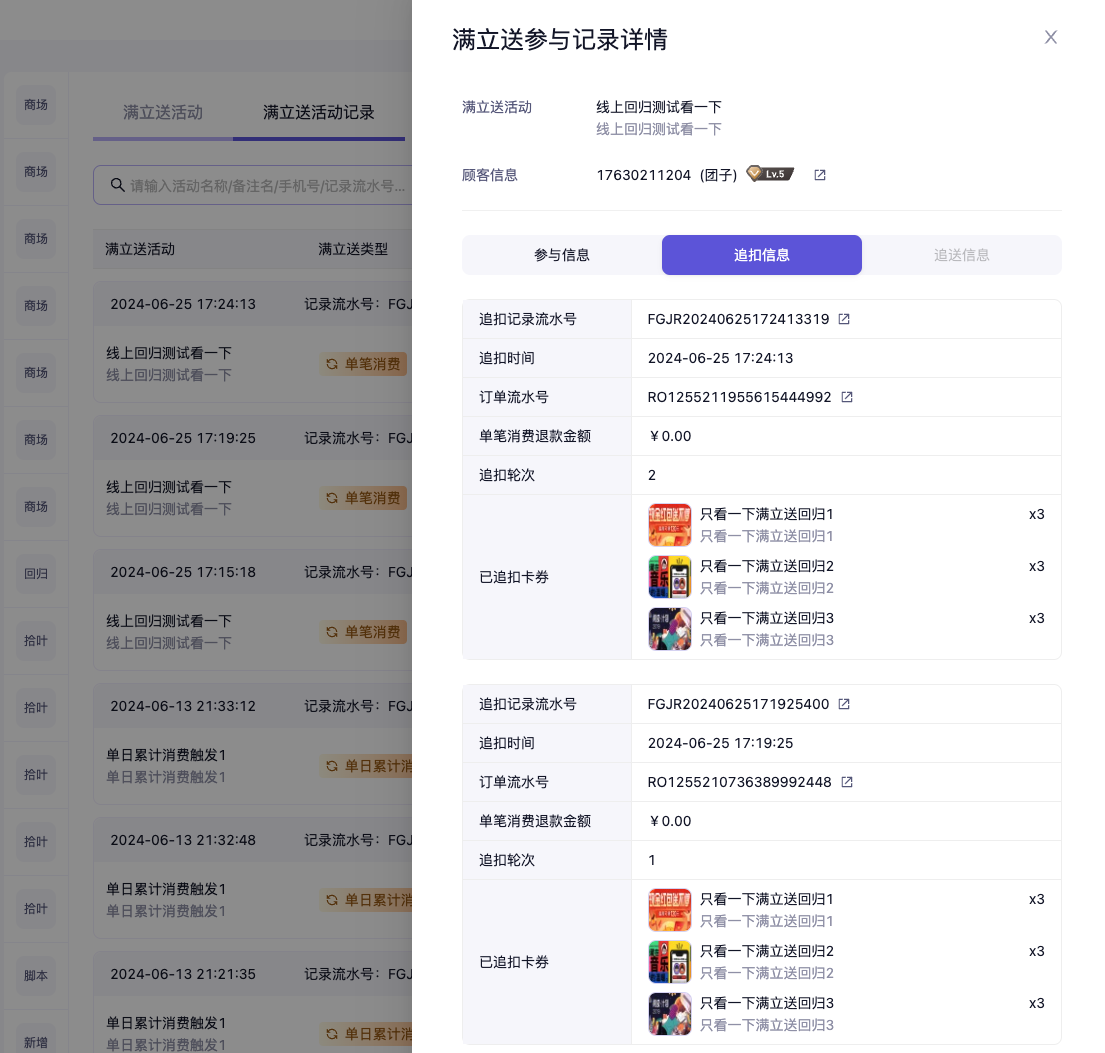Switch to the 追送信息 tab
This screenshot has width=1105, height=1053.
click(962, 255)
